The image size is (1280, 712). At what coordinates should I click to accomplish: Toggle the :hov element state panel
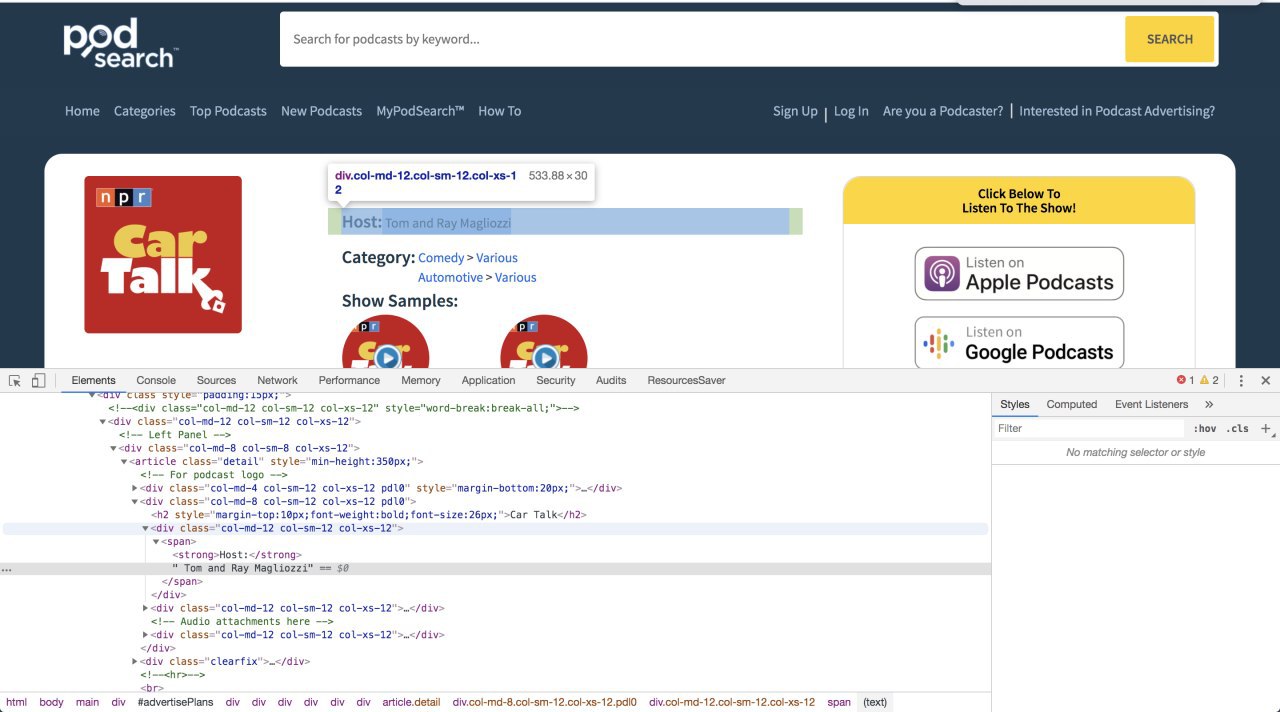pyautogui.click(x=1205, y=428)
